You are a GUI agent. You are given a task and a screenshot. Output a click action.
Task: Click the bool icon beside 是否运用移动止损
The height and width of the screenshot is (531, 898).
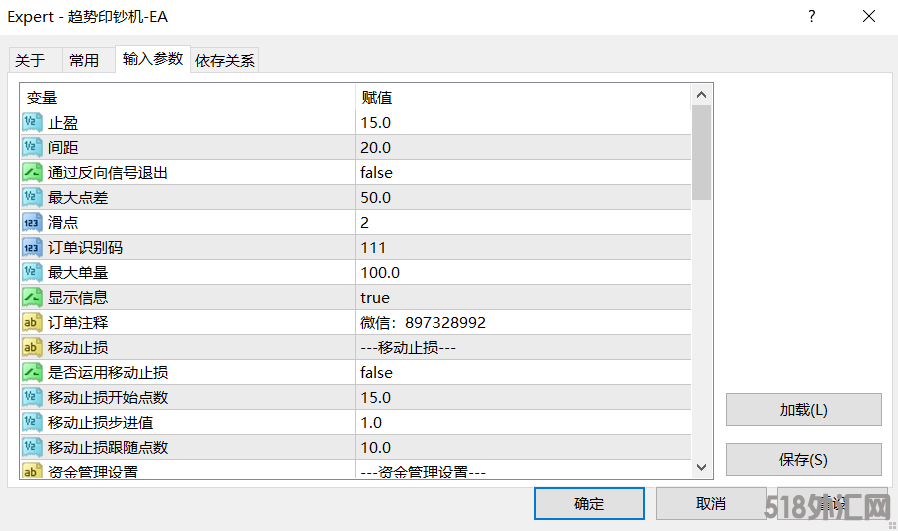(32, 372)
